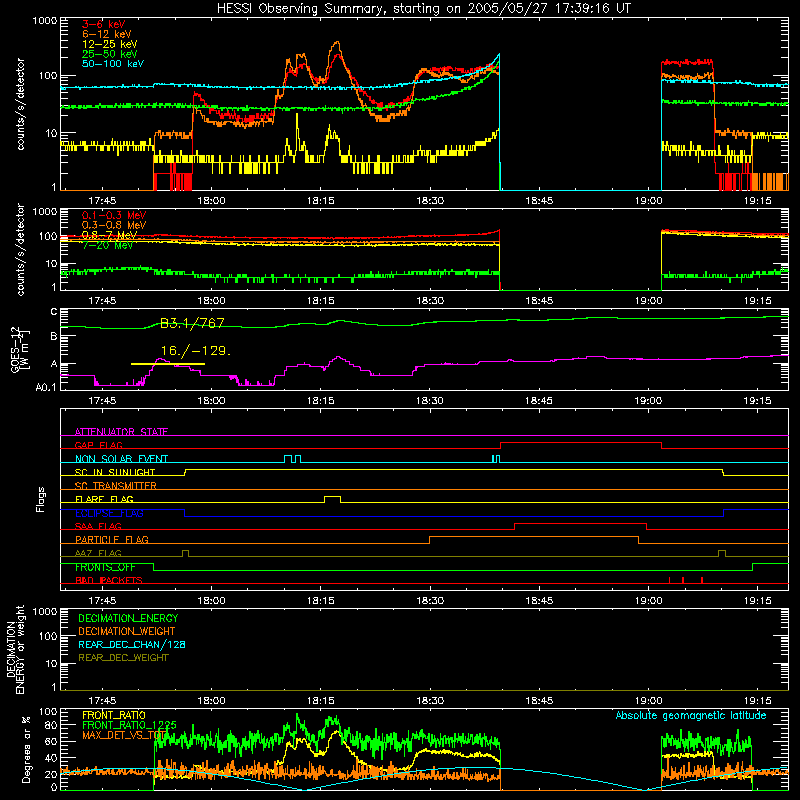Screen dimensions: 800x800
Task: Click the raised GAP_FLAG segment
Action: click(581, 443)
